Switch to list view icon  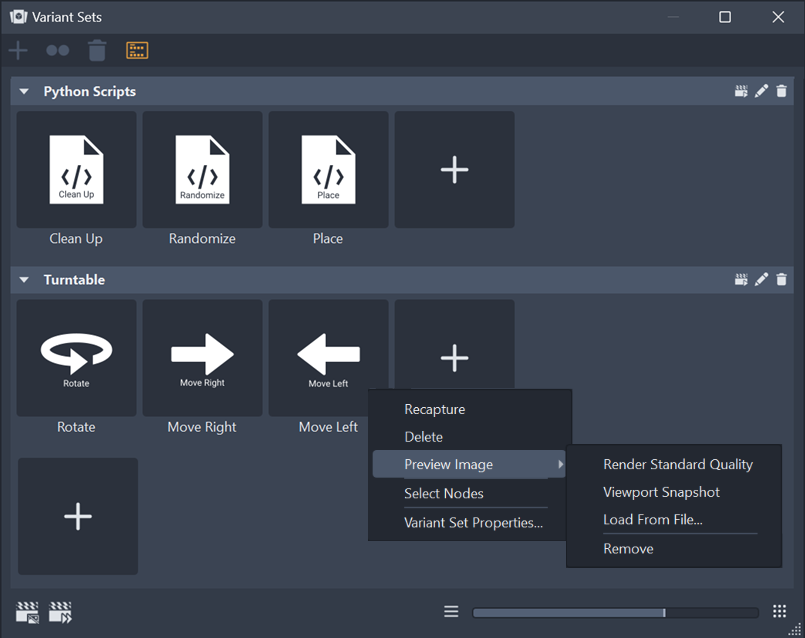pyautogui.click(x=451, y=611)
